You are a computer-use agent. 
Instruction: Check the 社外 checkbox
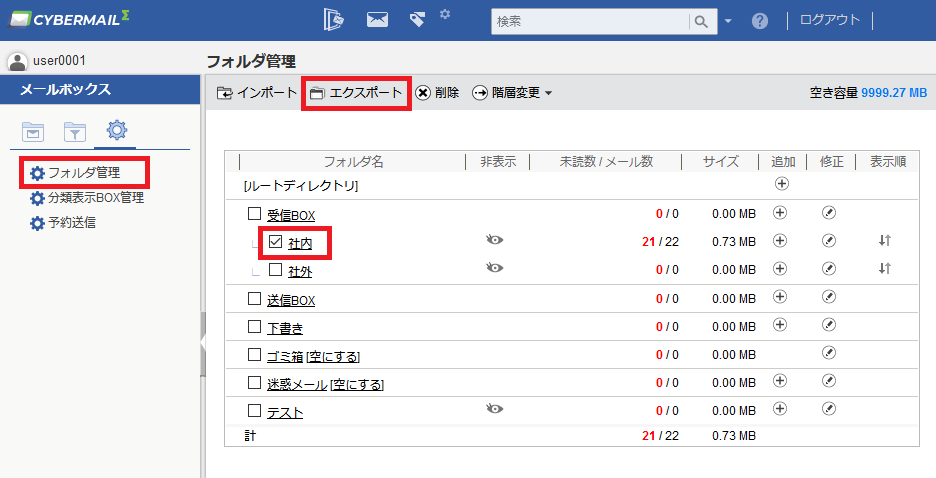275,269
